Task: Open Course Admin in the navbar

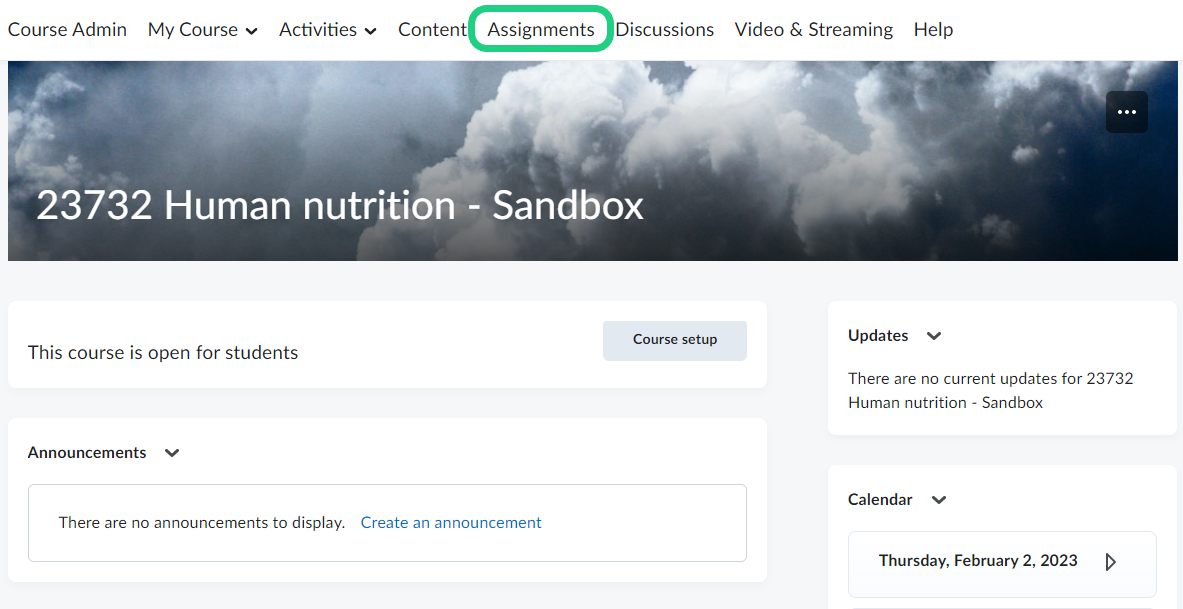Action: [x=67, y=30]
